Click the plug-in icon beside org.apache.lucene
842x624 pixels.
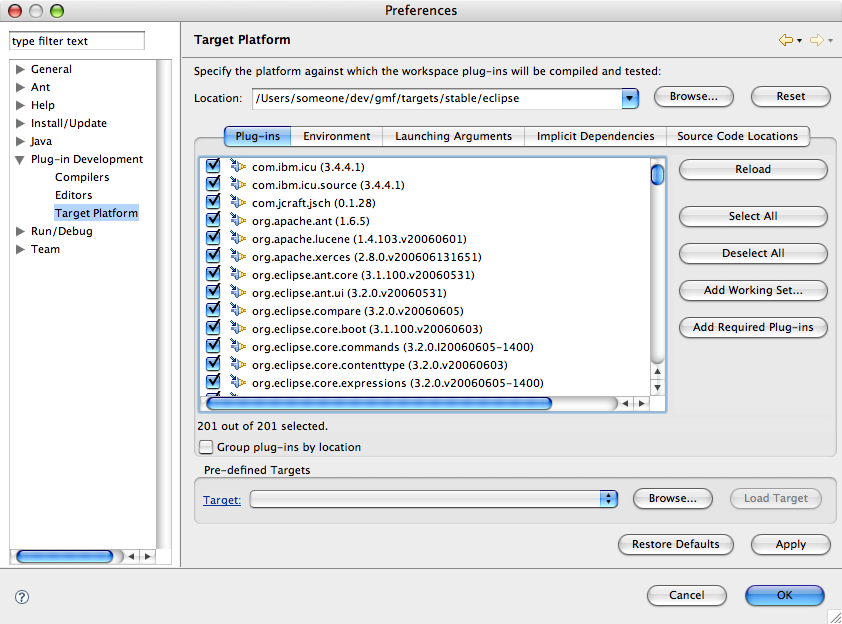(x=238, y=238)
